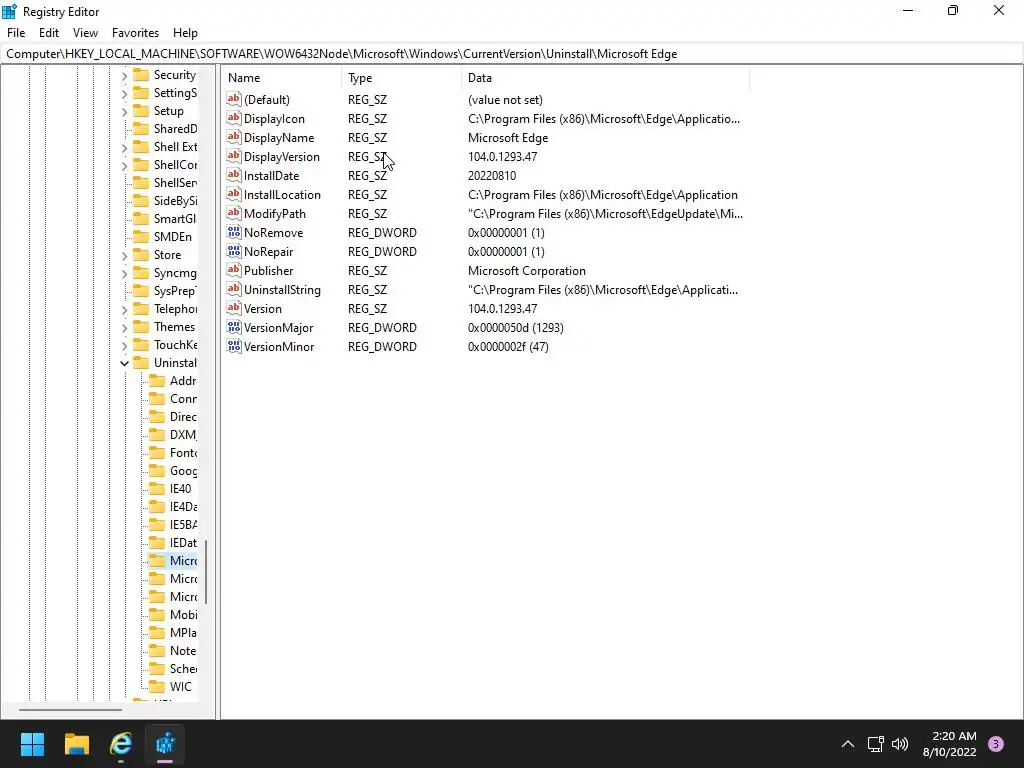Expand the Themes key

point(124,327)
